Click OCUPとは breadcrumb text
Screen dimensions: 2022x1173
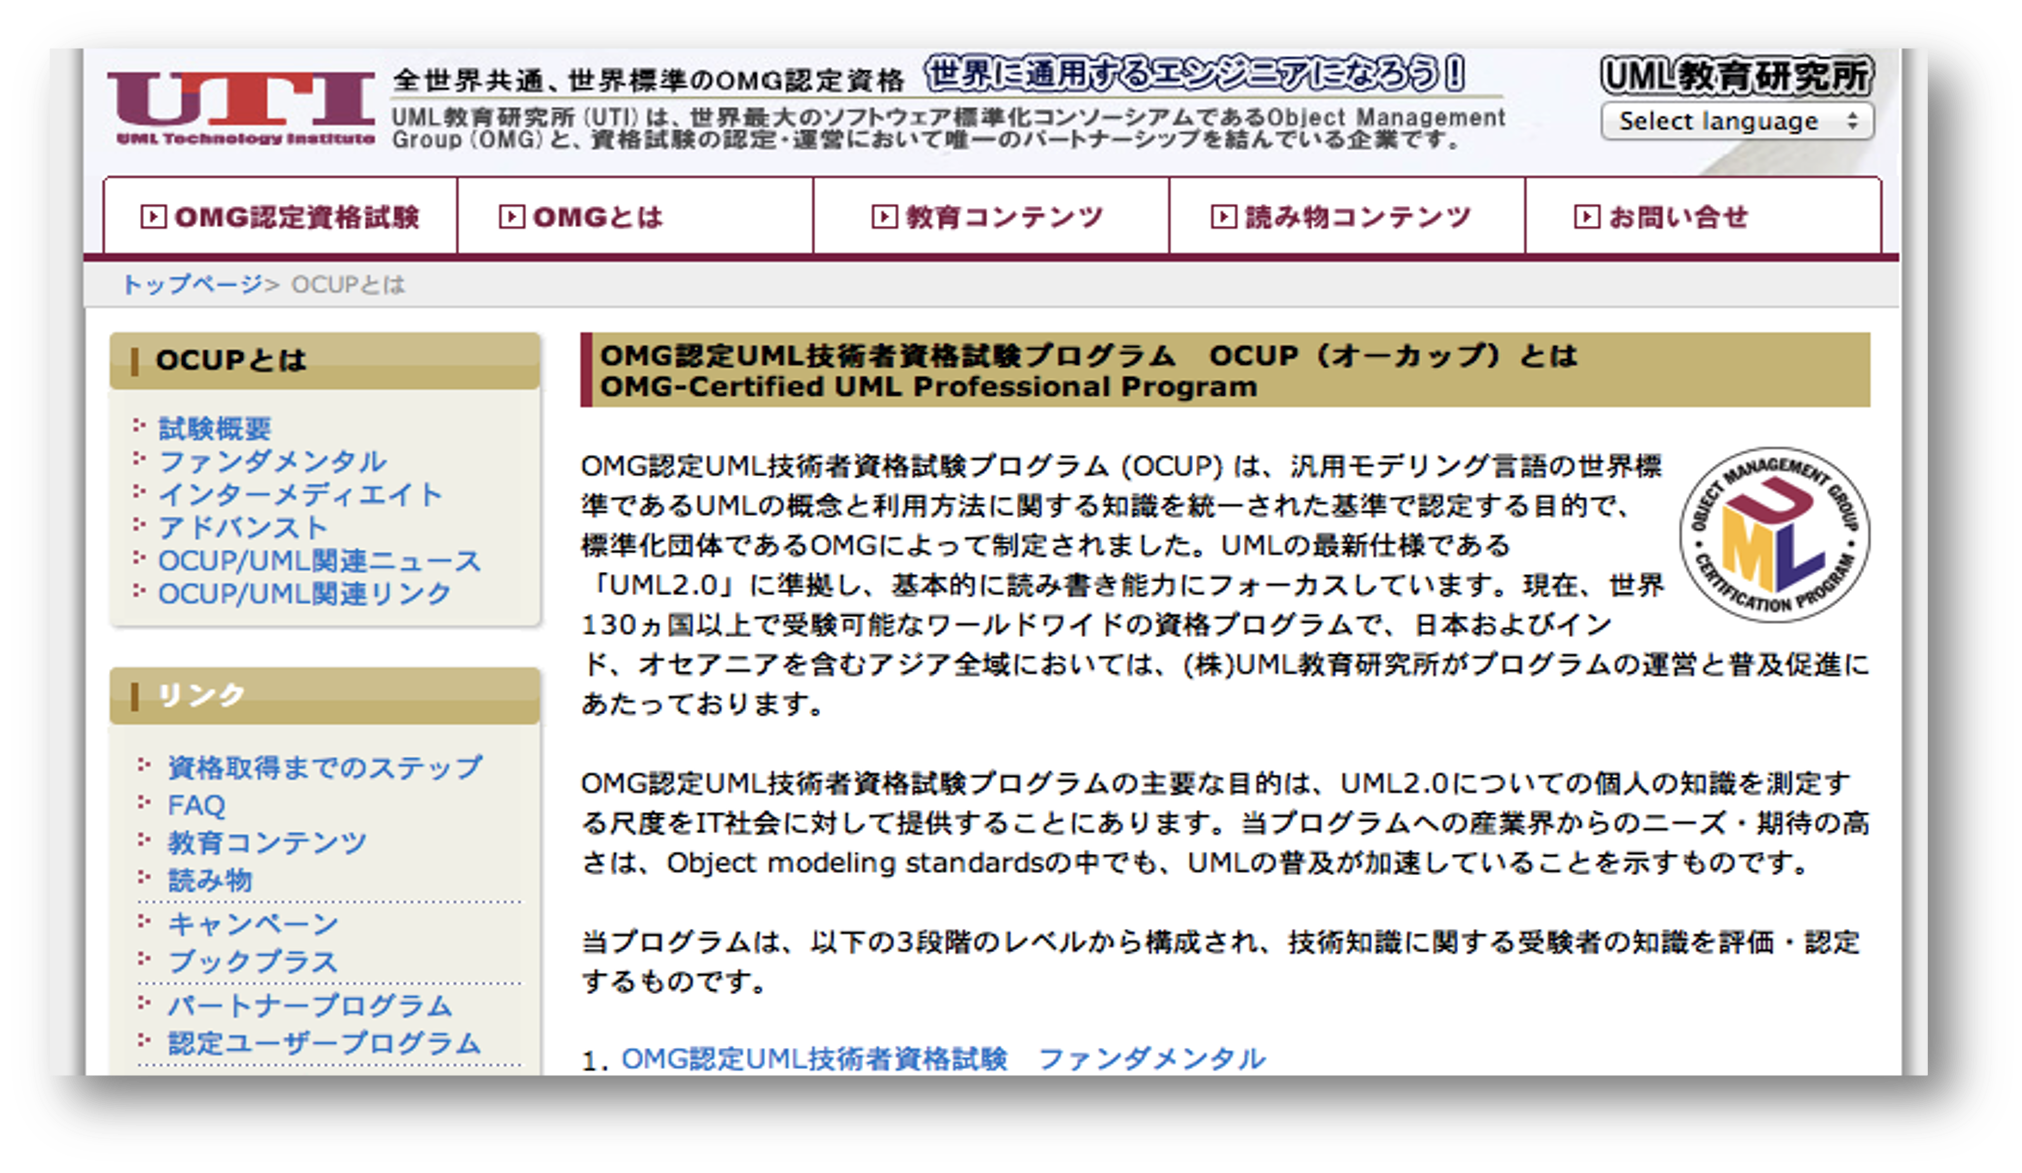coord(348,285)
